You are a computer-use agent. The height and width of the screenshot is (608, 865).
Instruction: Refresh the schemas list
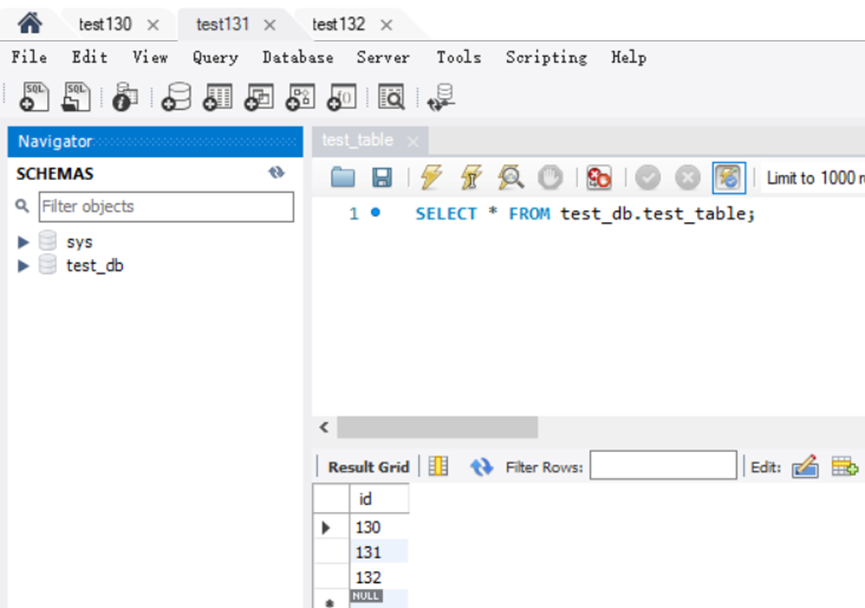click(x=277, y=173)
